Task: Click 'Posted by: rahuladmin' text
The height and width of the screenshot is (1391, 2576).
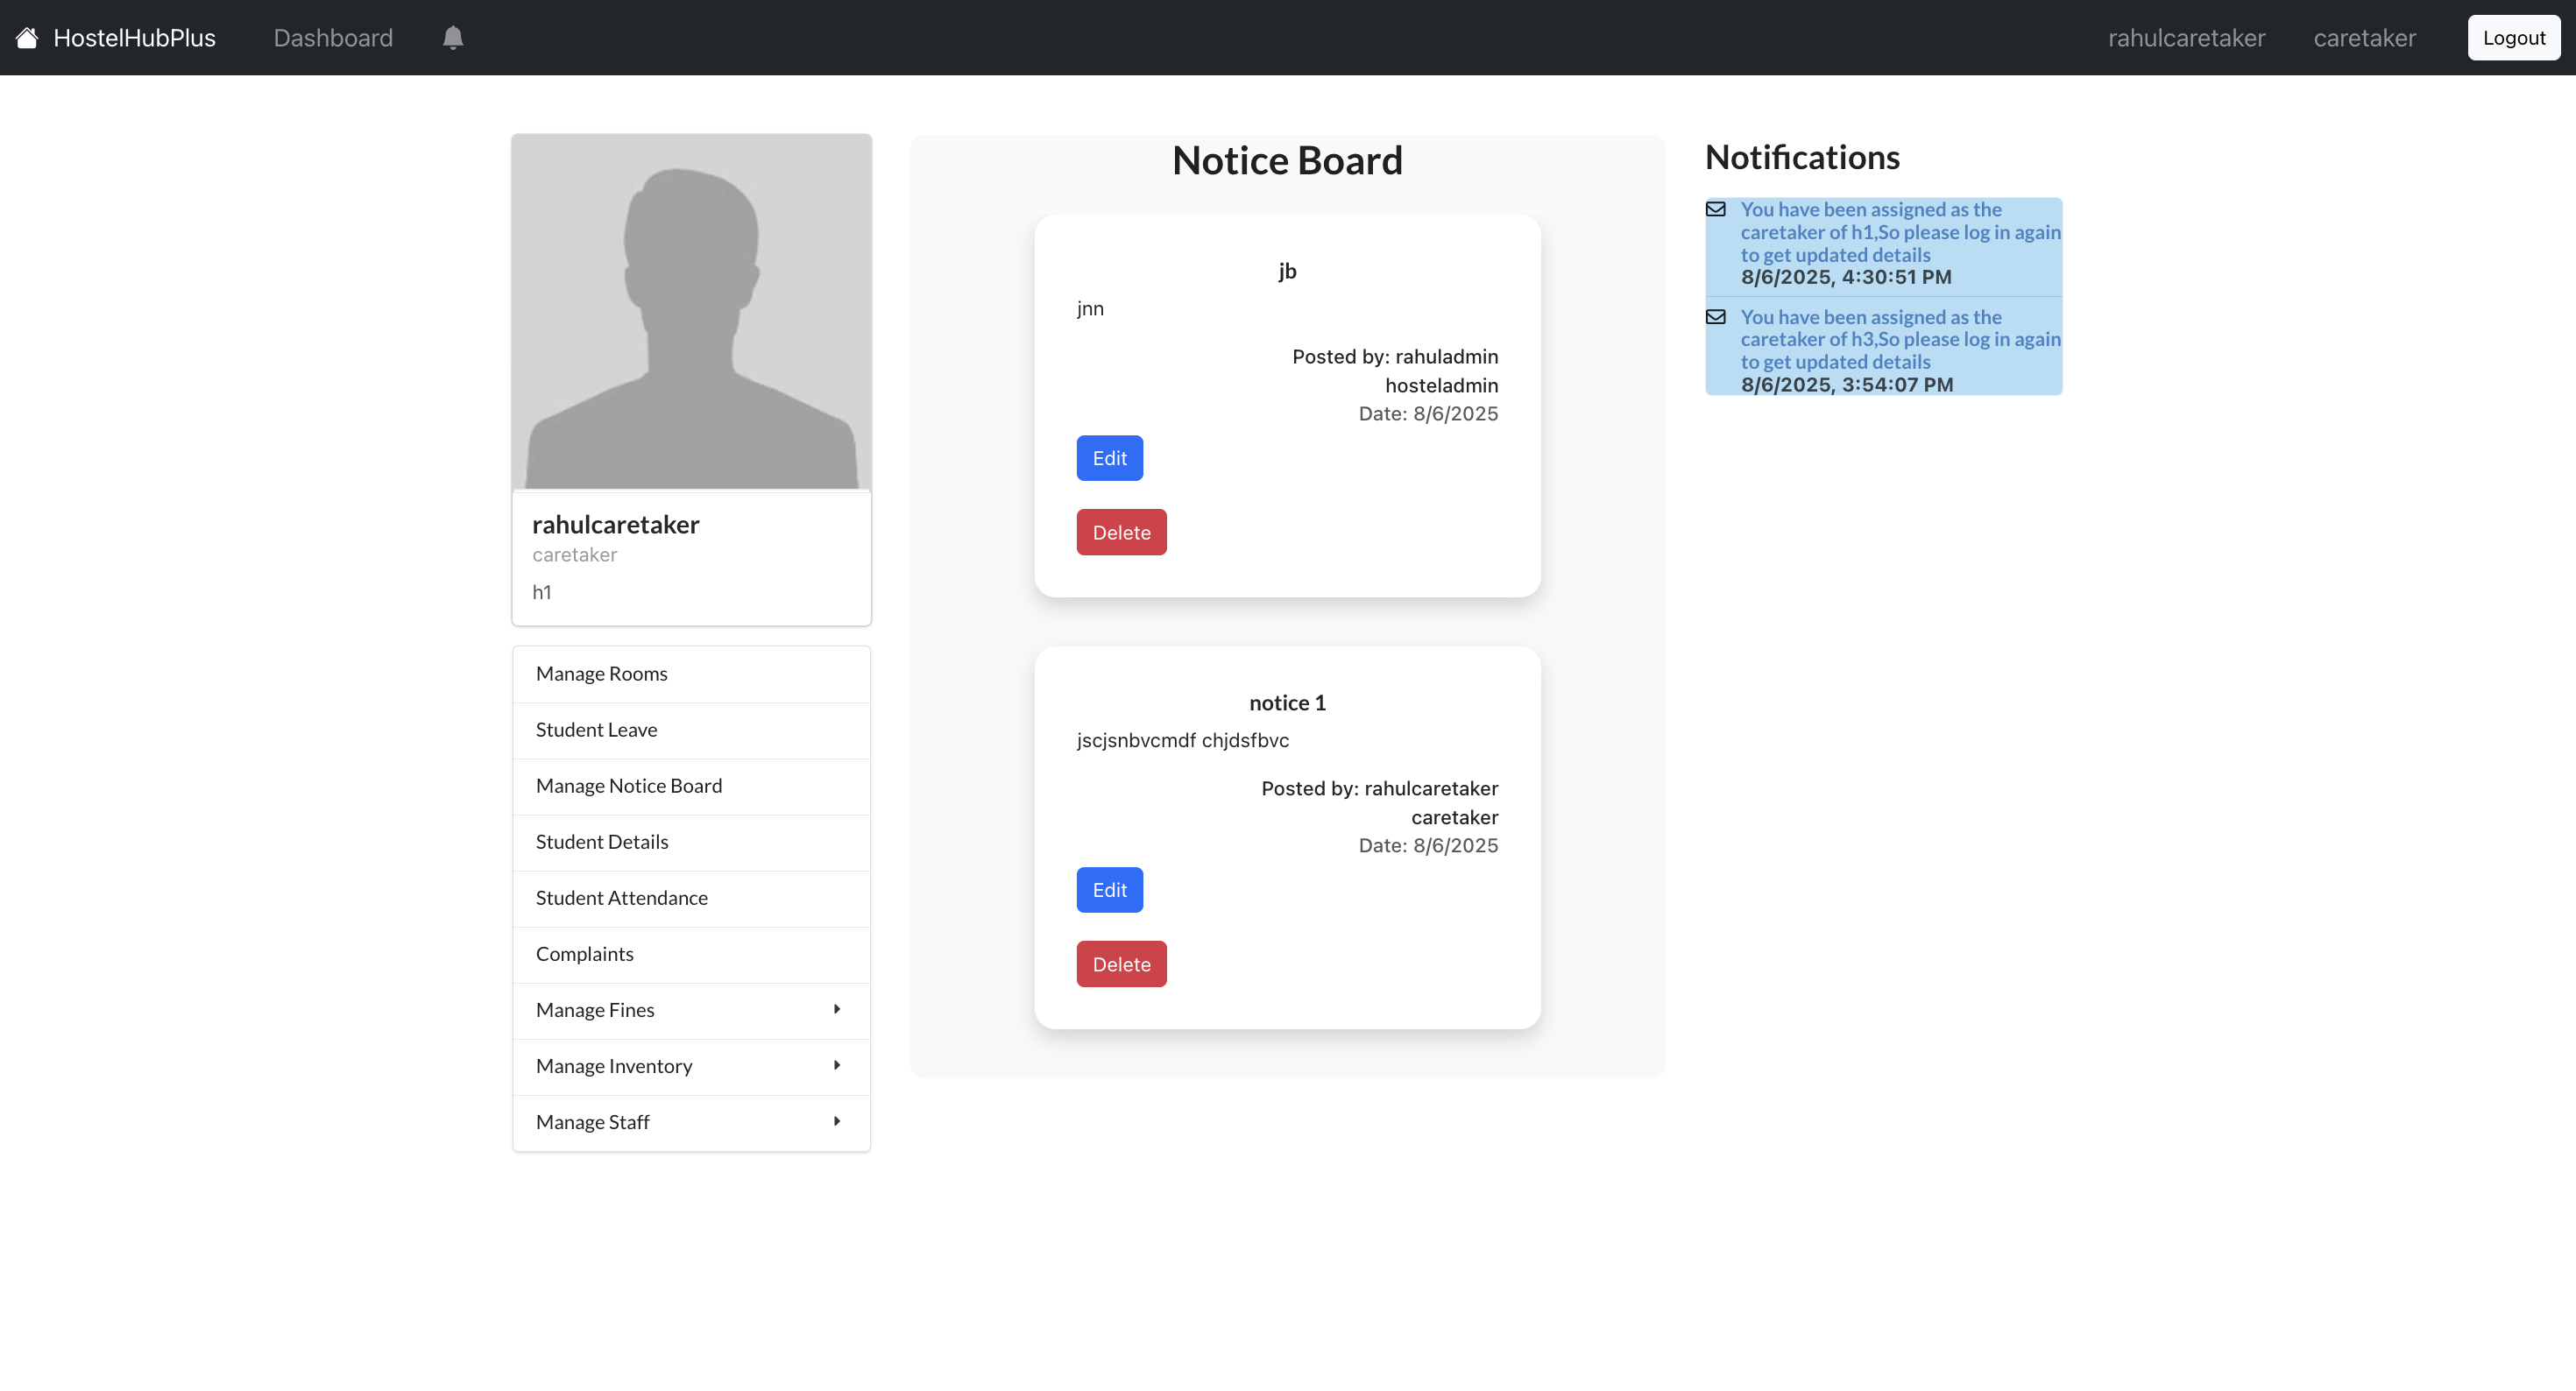Action: 1395,357
